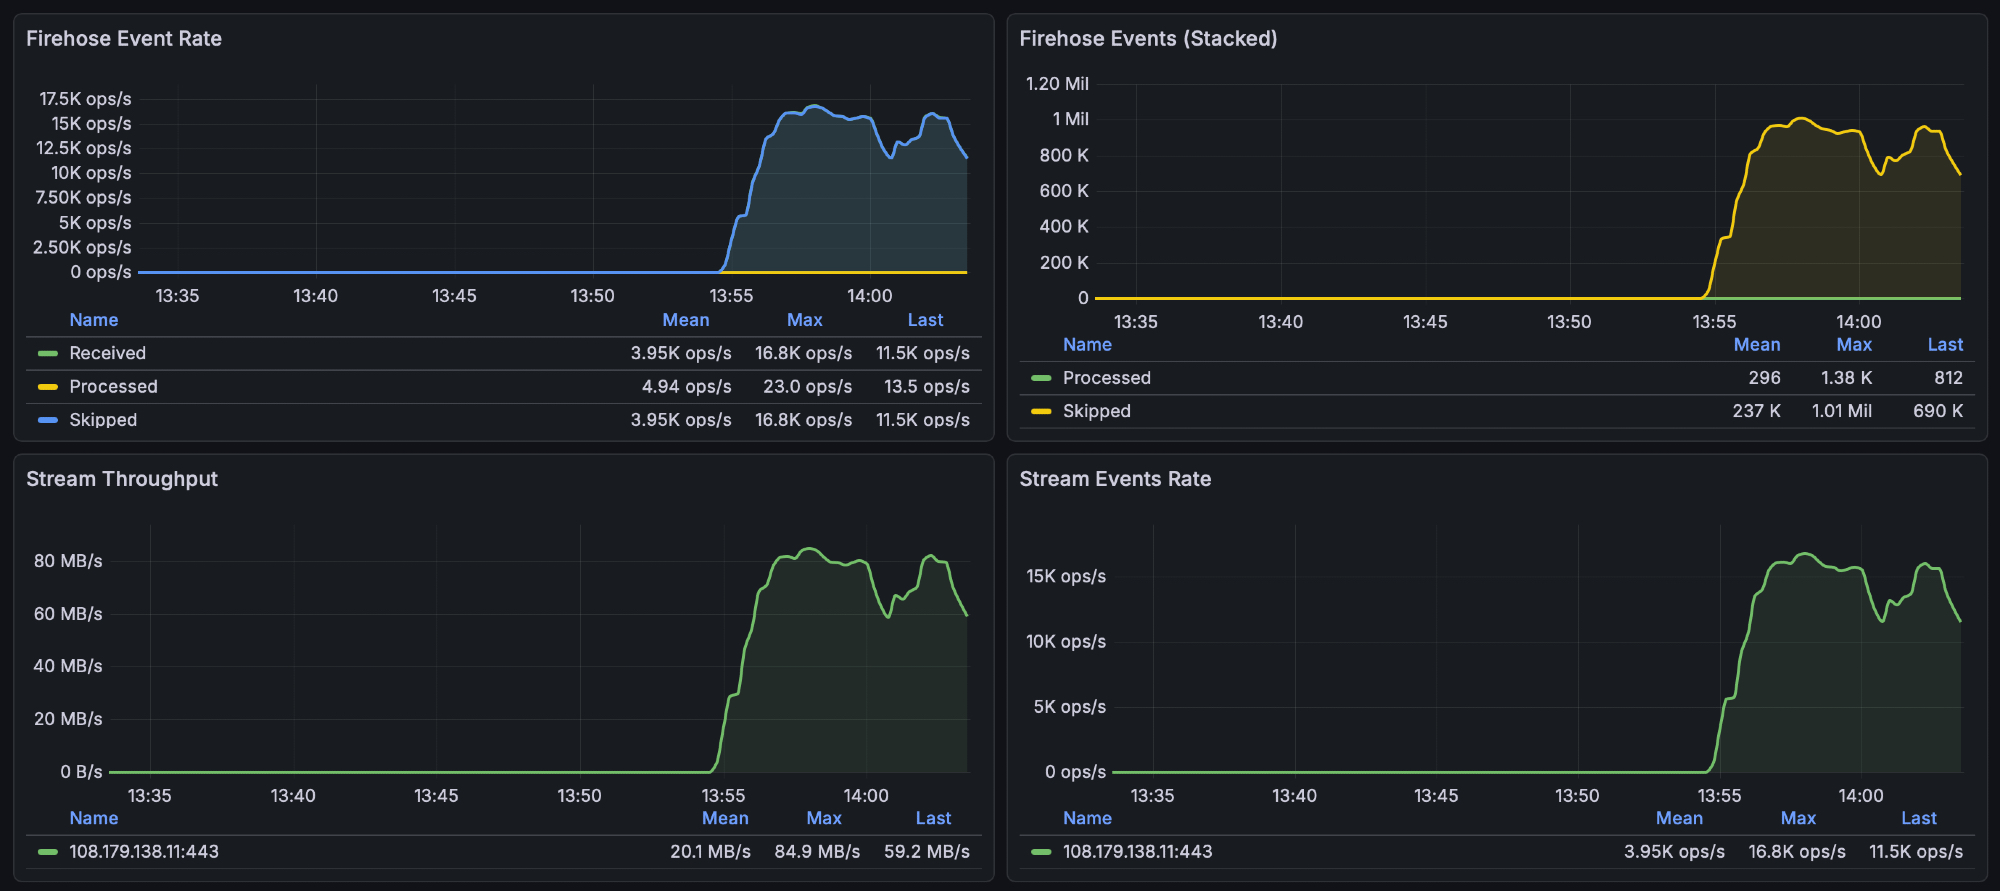Viewport: 2000px width, 891px height.
Task: Sort Firehose Events (Stacked) legend by Name
Action: click(1087, 345)
